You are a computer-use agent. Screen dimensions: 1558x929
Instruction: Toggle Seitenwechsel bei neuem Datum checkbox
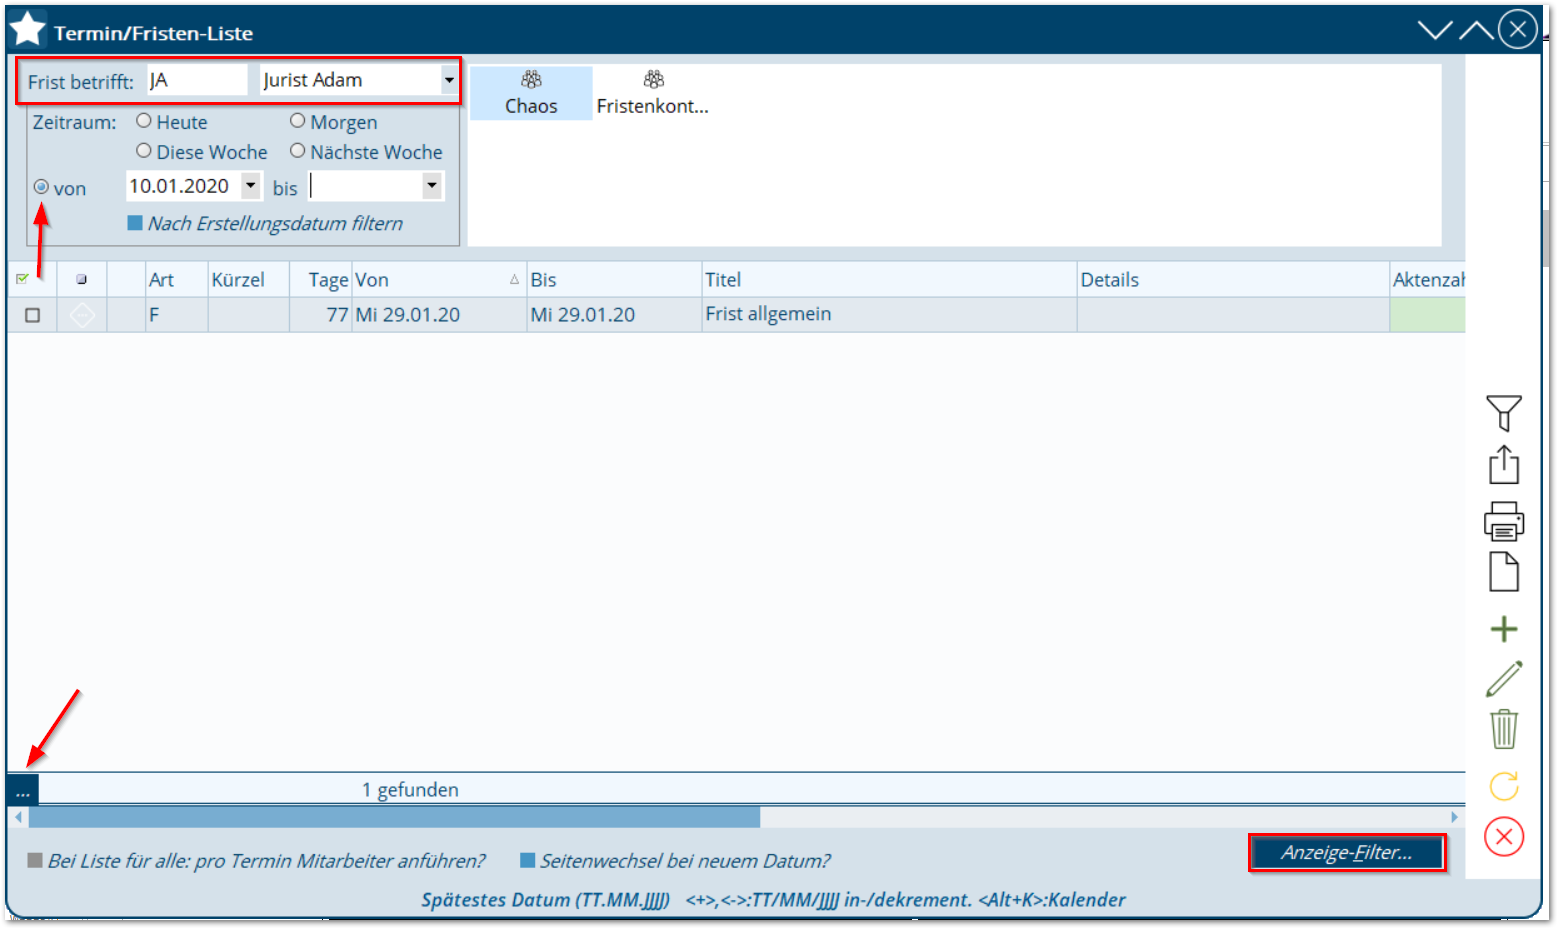(528, 860)
